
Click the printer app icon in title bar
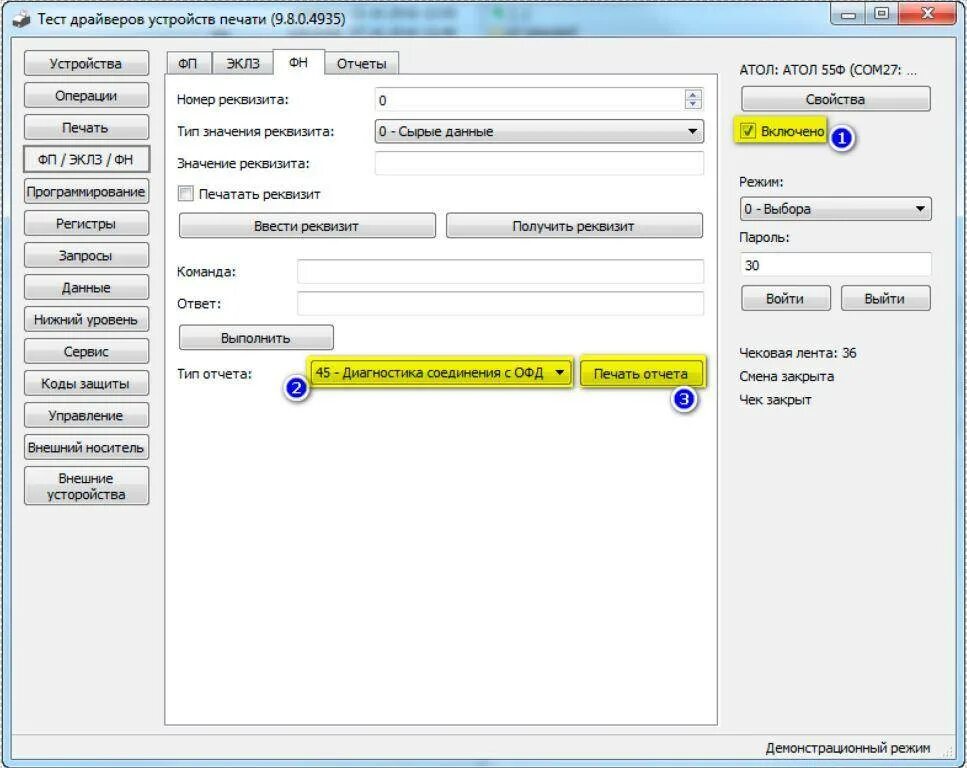(22, 20)
